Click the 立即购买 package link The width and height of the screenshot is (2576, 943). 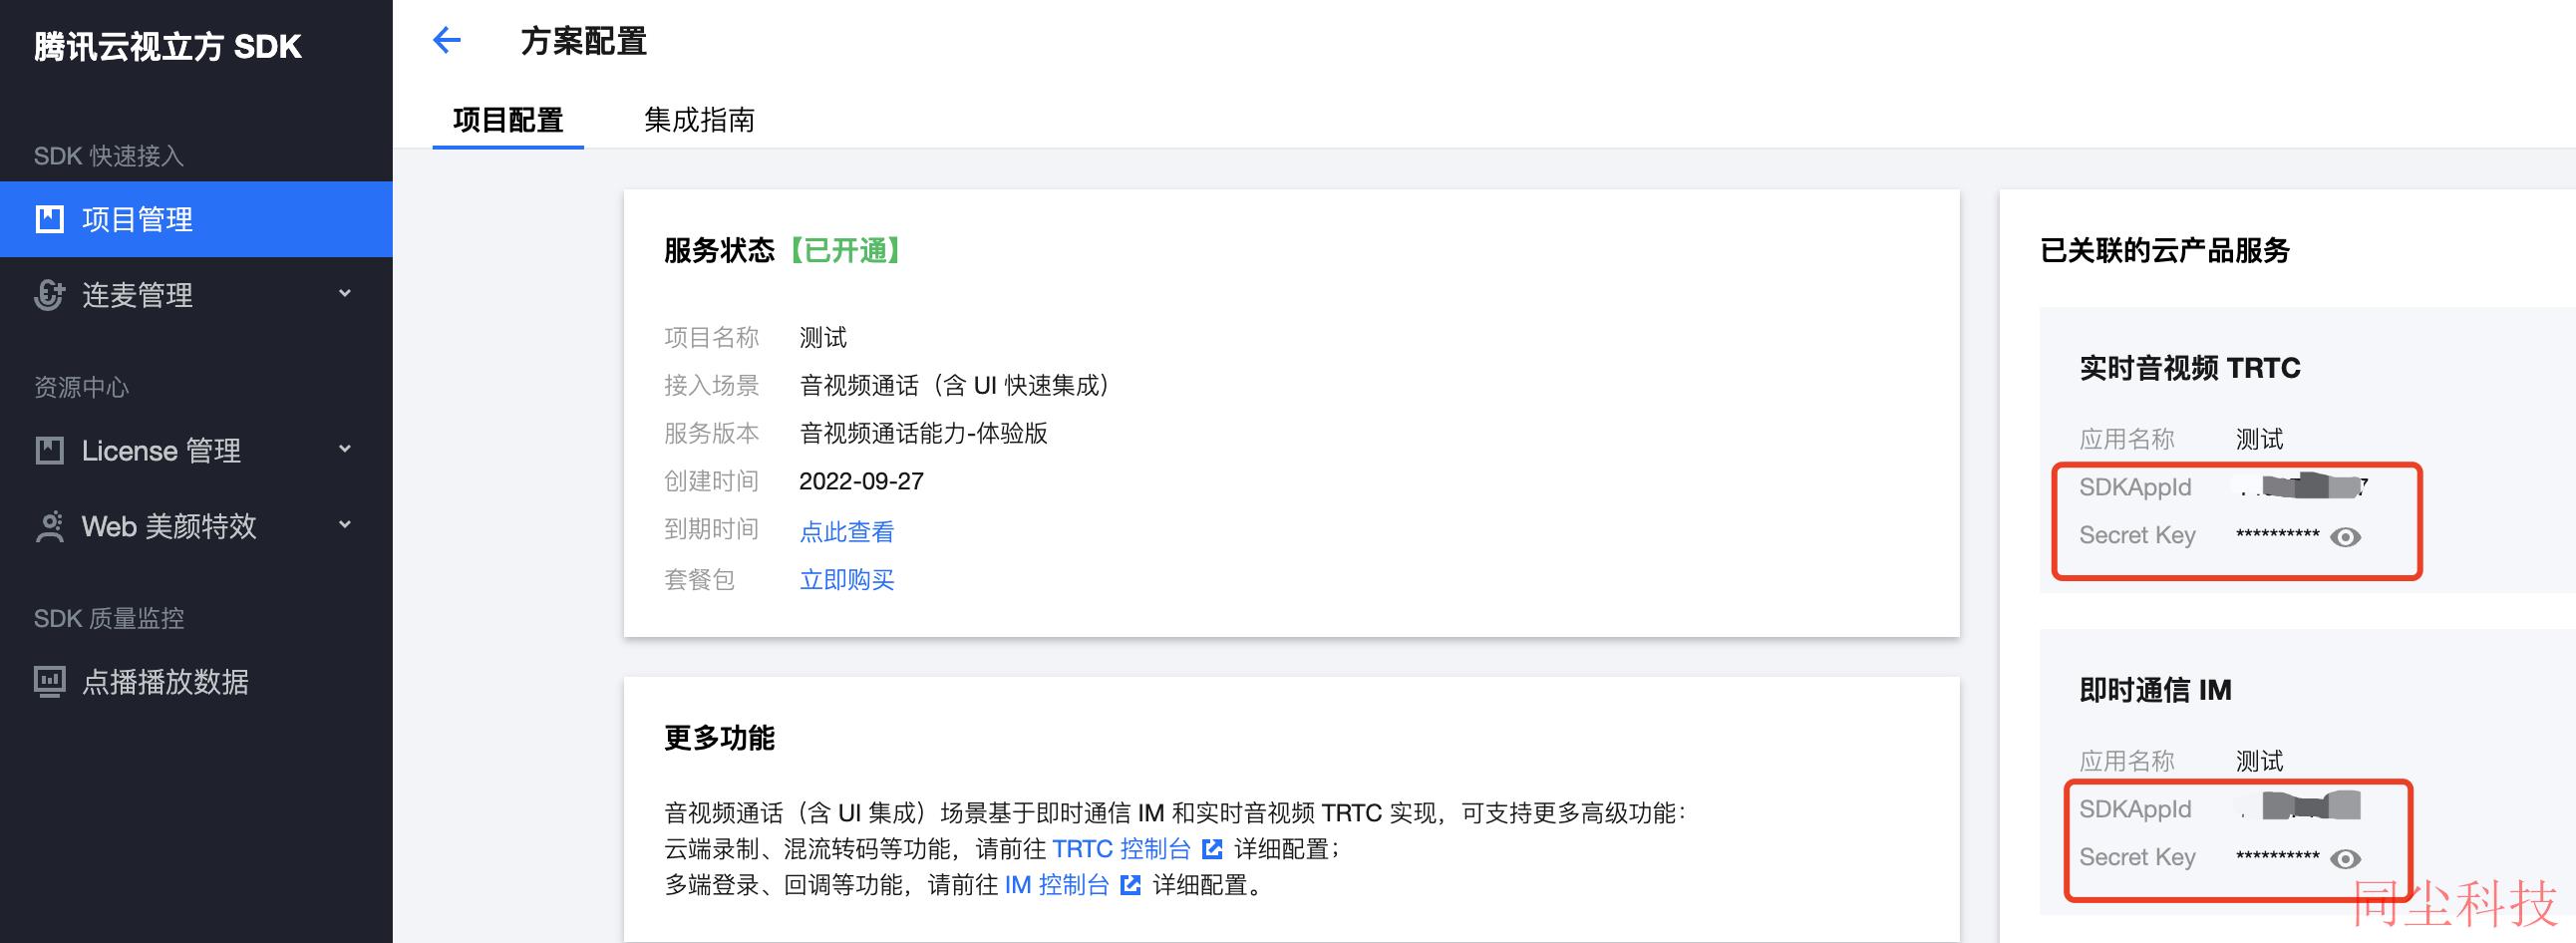click(x=846, y=580)
